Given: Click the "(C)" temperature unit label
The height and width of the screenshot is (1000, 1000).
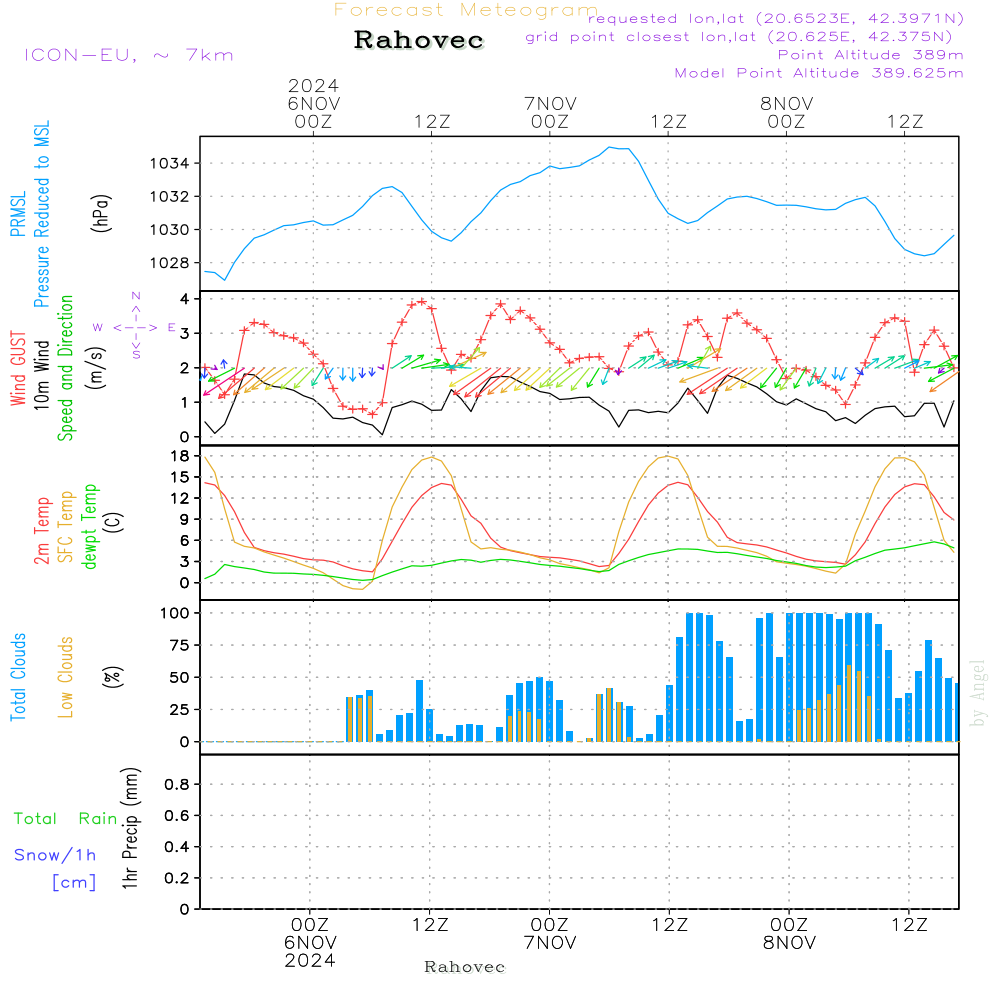Looking at the screenshot, I should click(x=114, y=522).
